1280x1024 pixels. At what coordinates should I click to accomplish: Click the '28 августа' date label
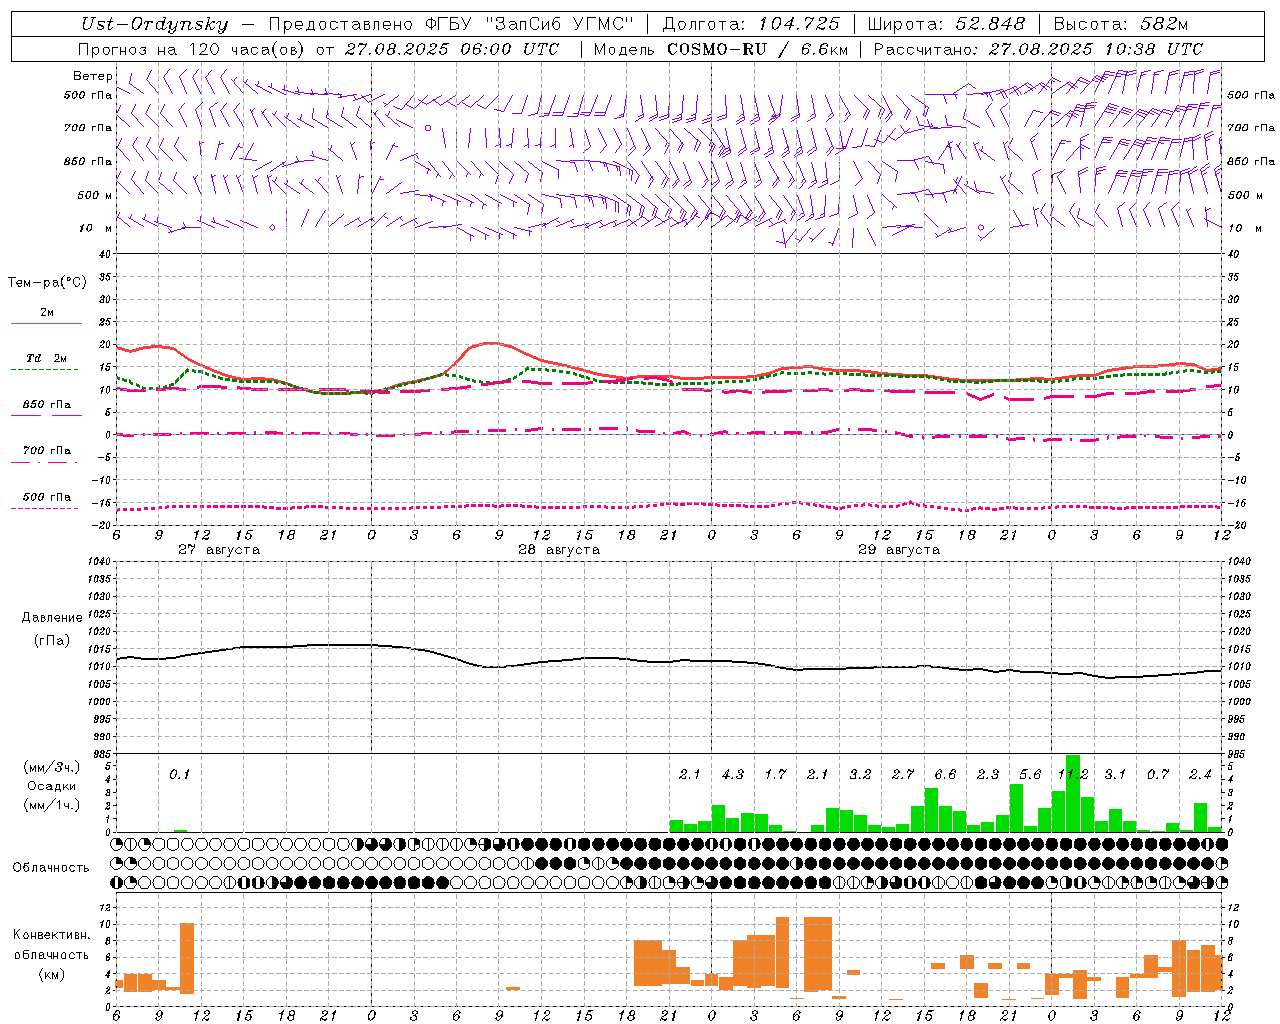click(559, 550)
